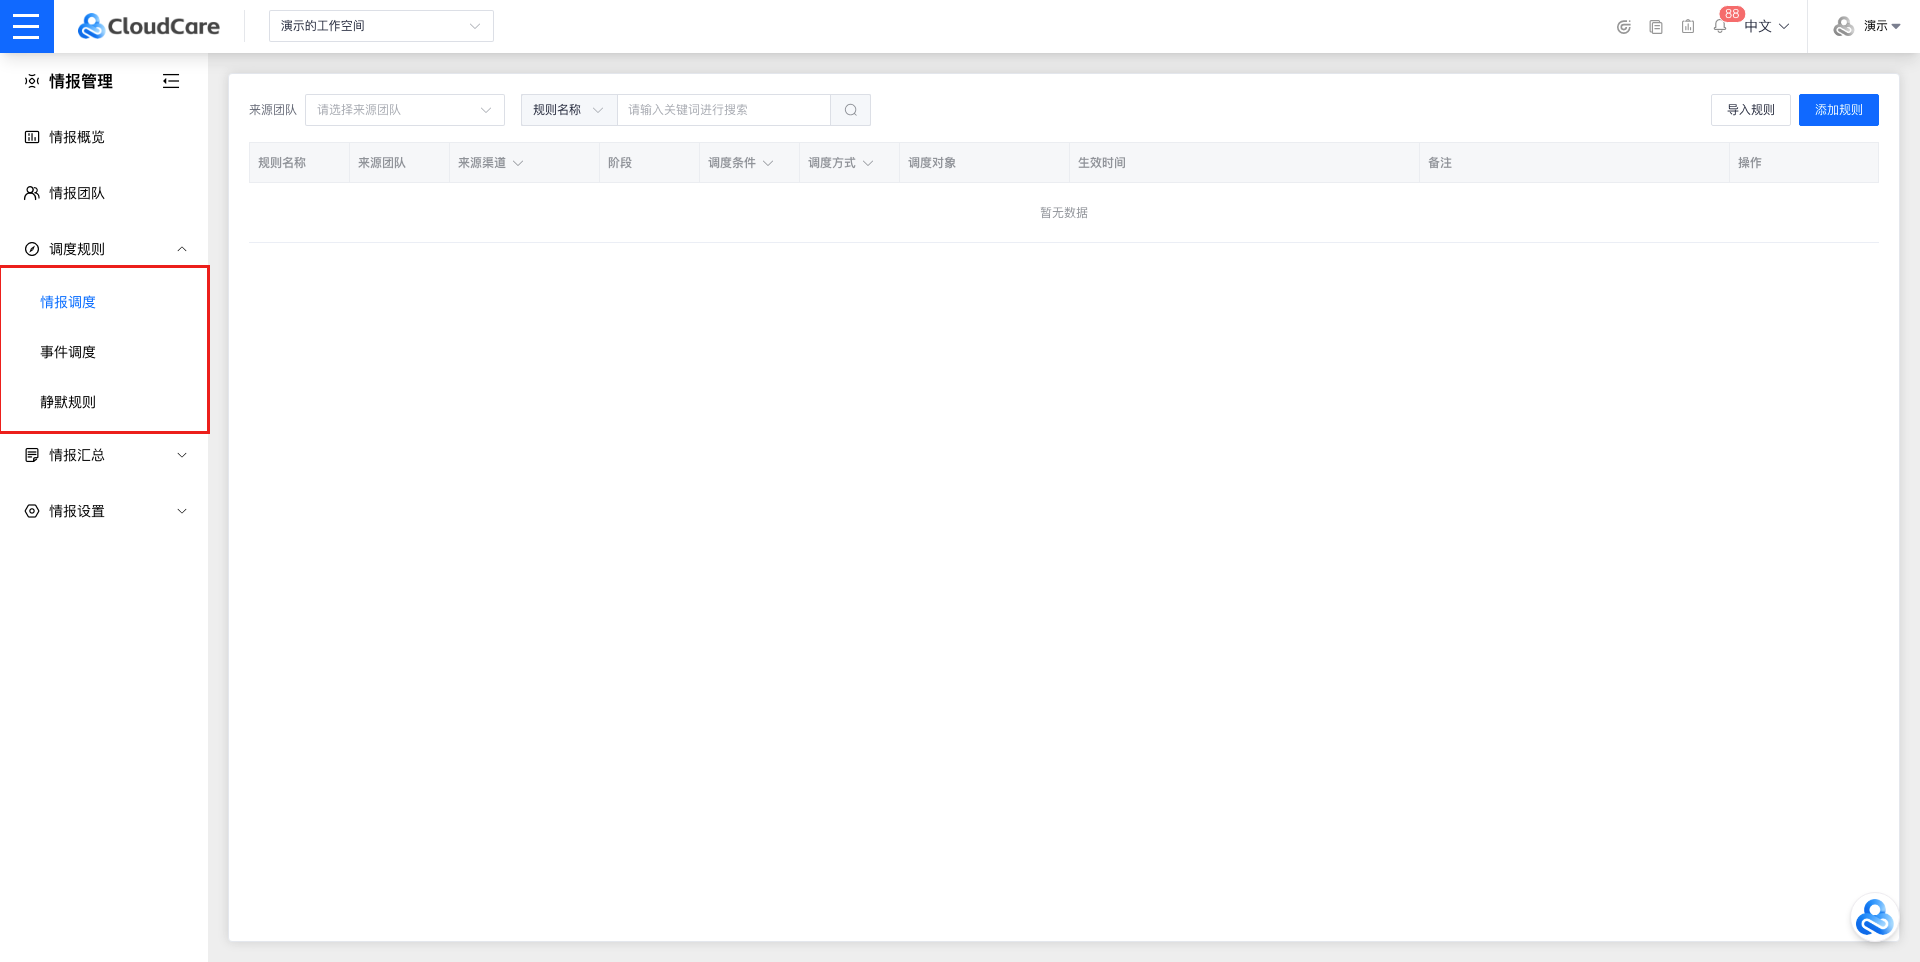Click the notification bell icon
This screenshot has height=962, width=1920.
1719,27
